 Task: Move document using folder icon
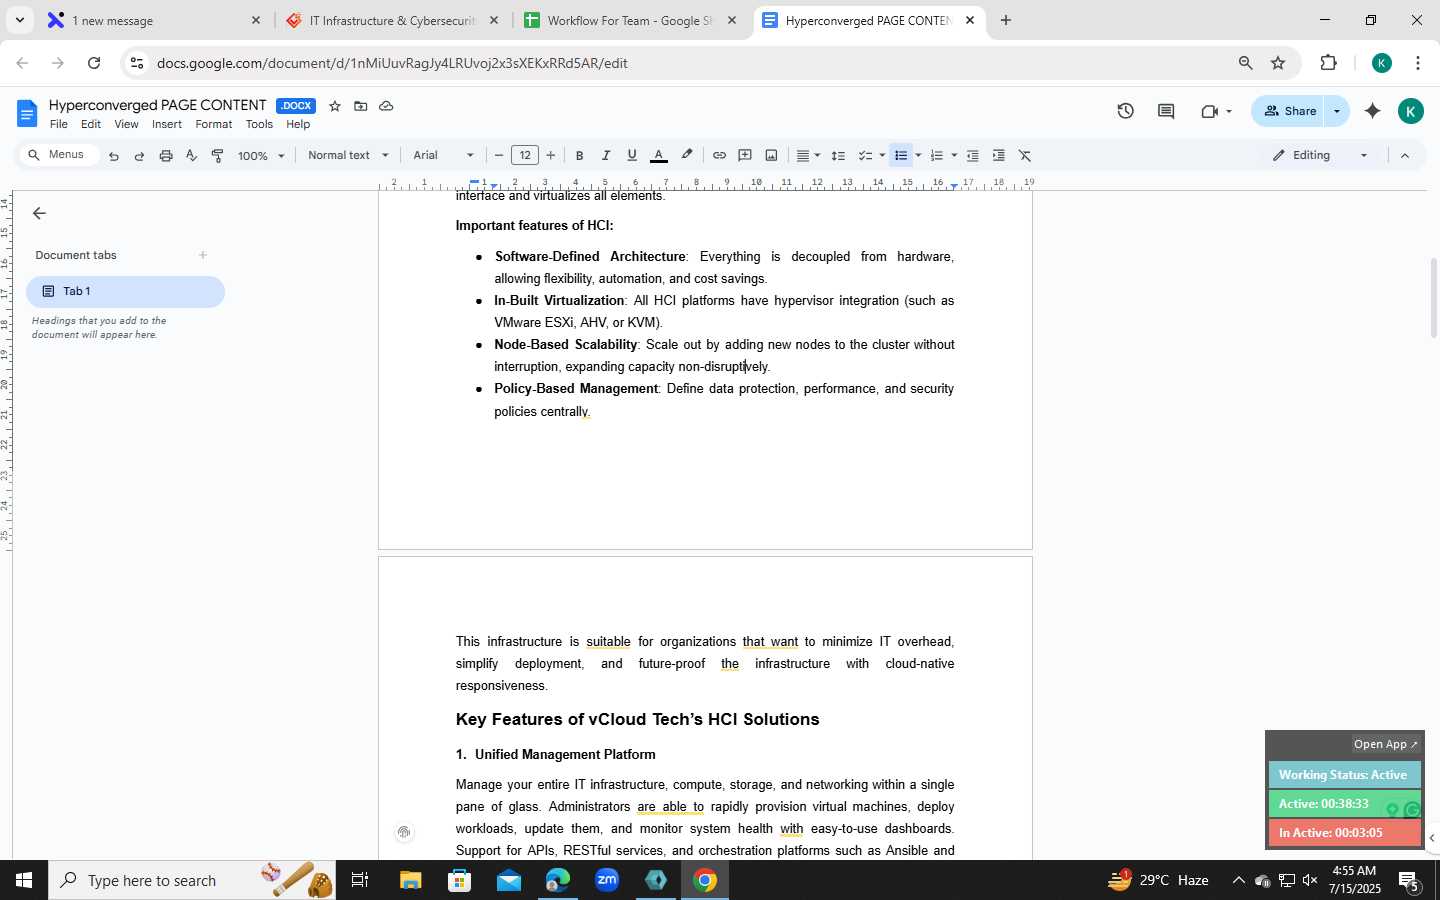(x=360, y=106)
